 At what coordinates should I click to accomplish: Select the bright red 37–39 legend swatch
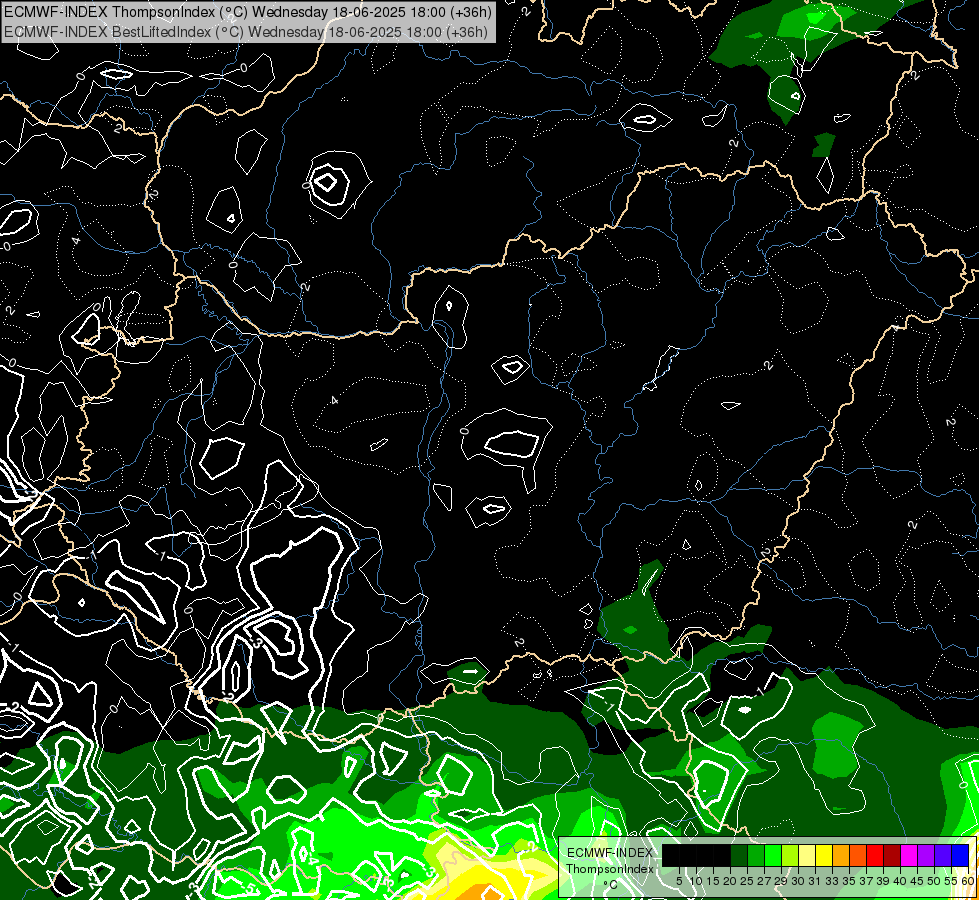875,855
